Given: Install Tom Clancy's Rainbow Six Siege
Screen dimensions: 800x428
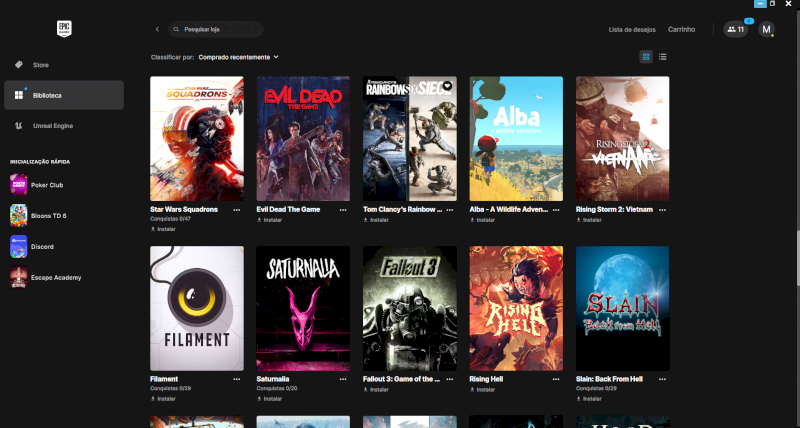Looking at the screenshot, I should tap(376, 220).
